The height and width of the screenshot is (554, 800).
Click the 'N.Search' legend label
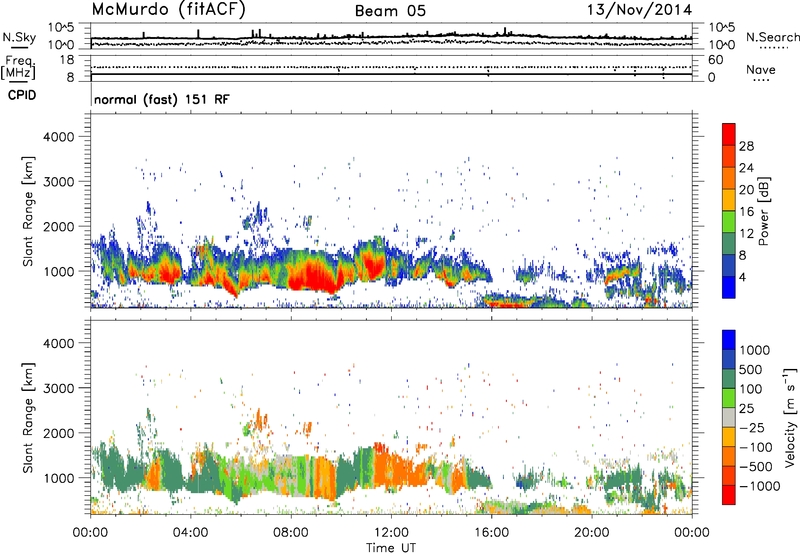772,37
